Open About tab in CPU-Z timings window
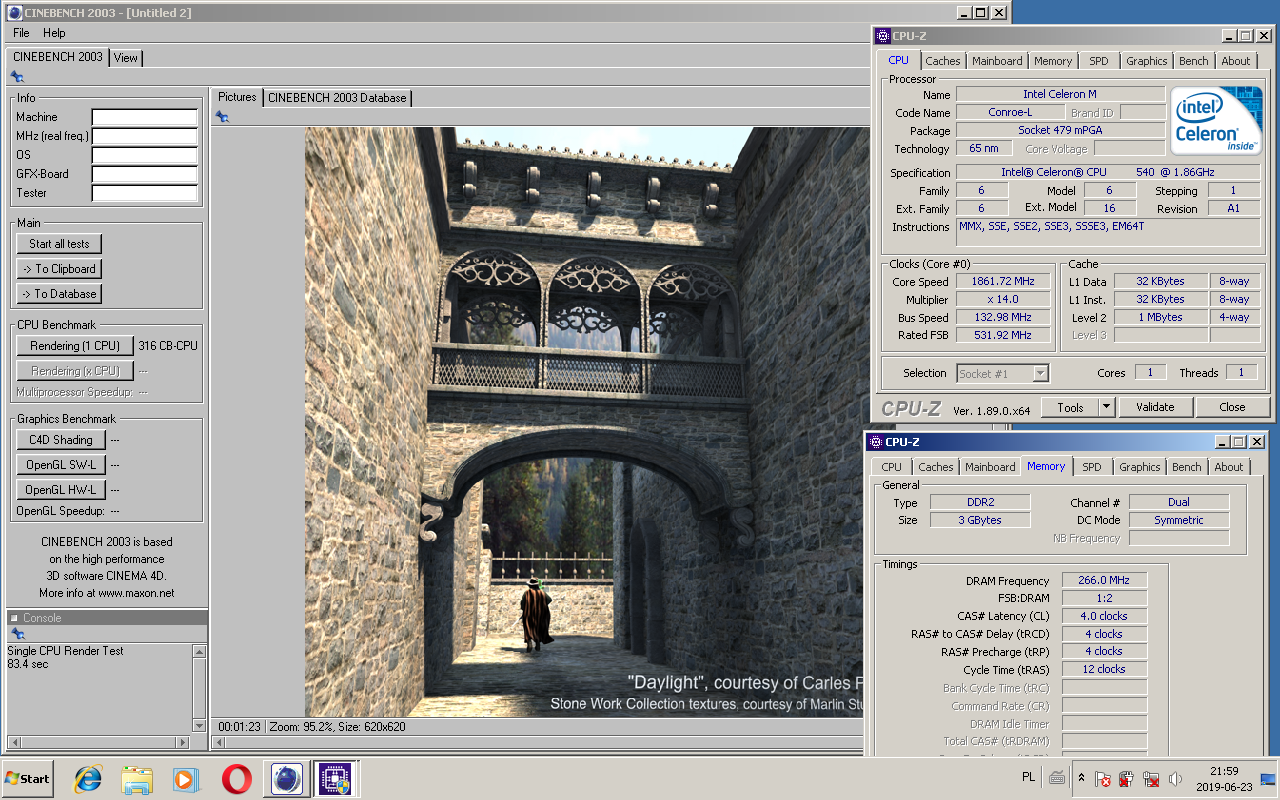This screenshot has width=1280, height=800. (1229, 467)
